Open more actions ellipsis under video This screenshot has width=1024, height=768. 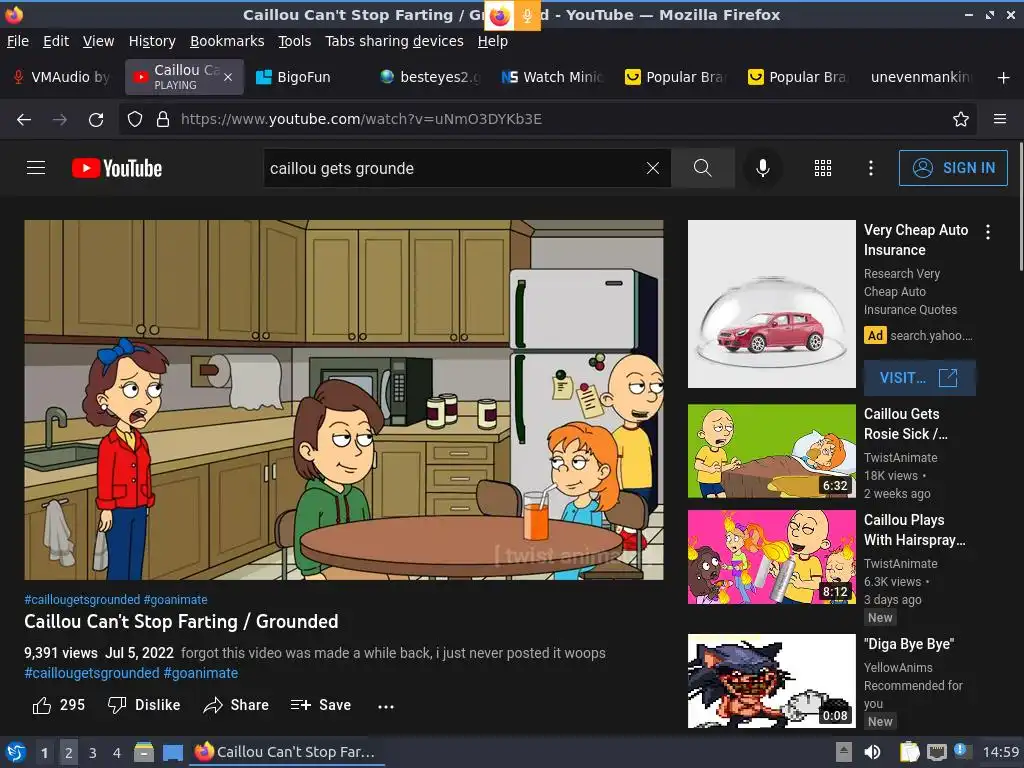point(386,706)
